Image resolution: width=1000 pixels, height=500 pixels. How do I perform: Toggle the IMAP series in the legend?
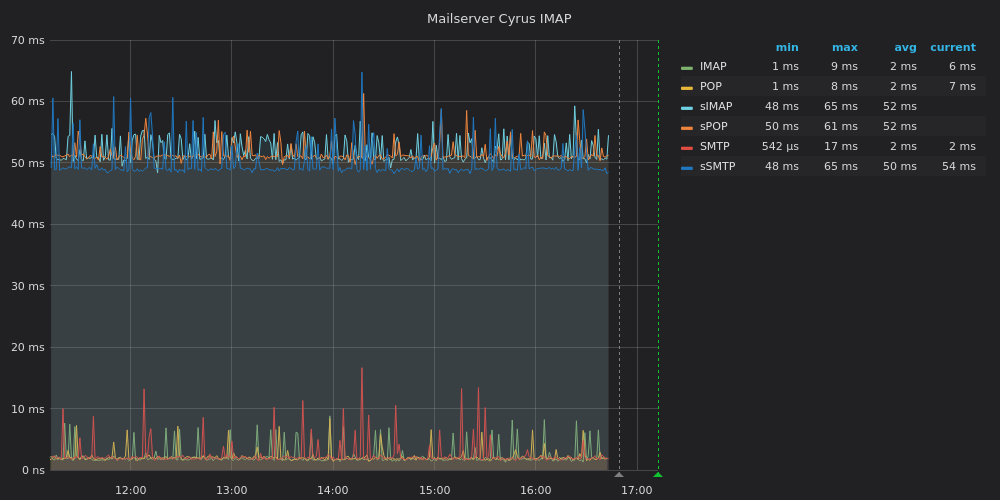pyautogui.click(x=713, y=67)
